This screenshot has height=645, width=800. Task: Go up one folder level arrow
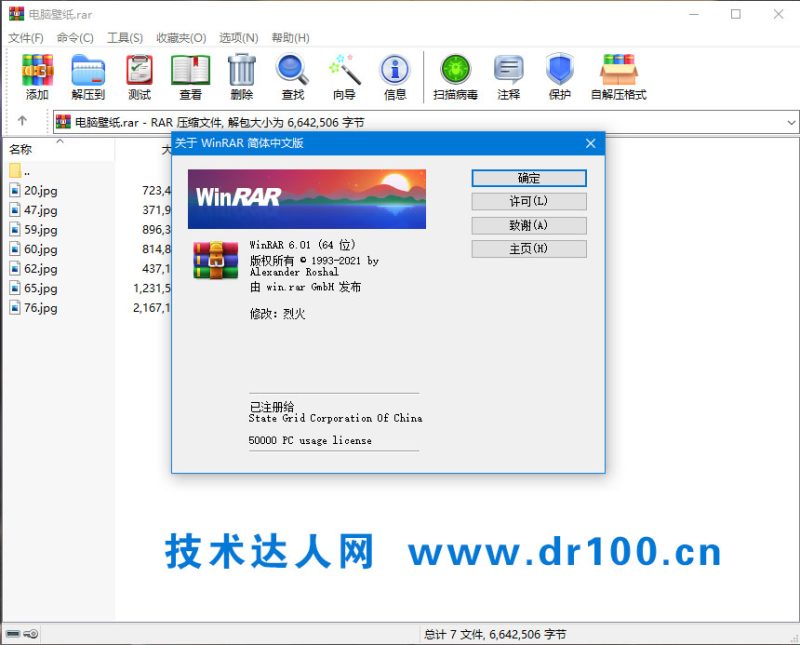[x=22, y=121]
